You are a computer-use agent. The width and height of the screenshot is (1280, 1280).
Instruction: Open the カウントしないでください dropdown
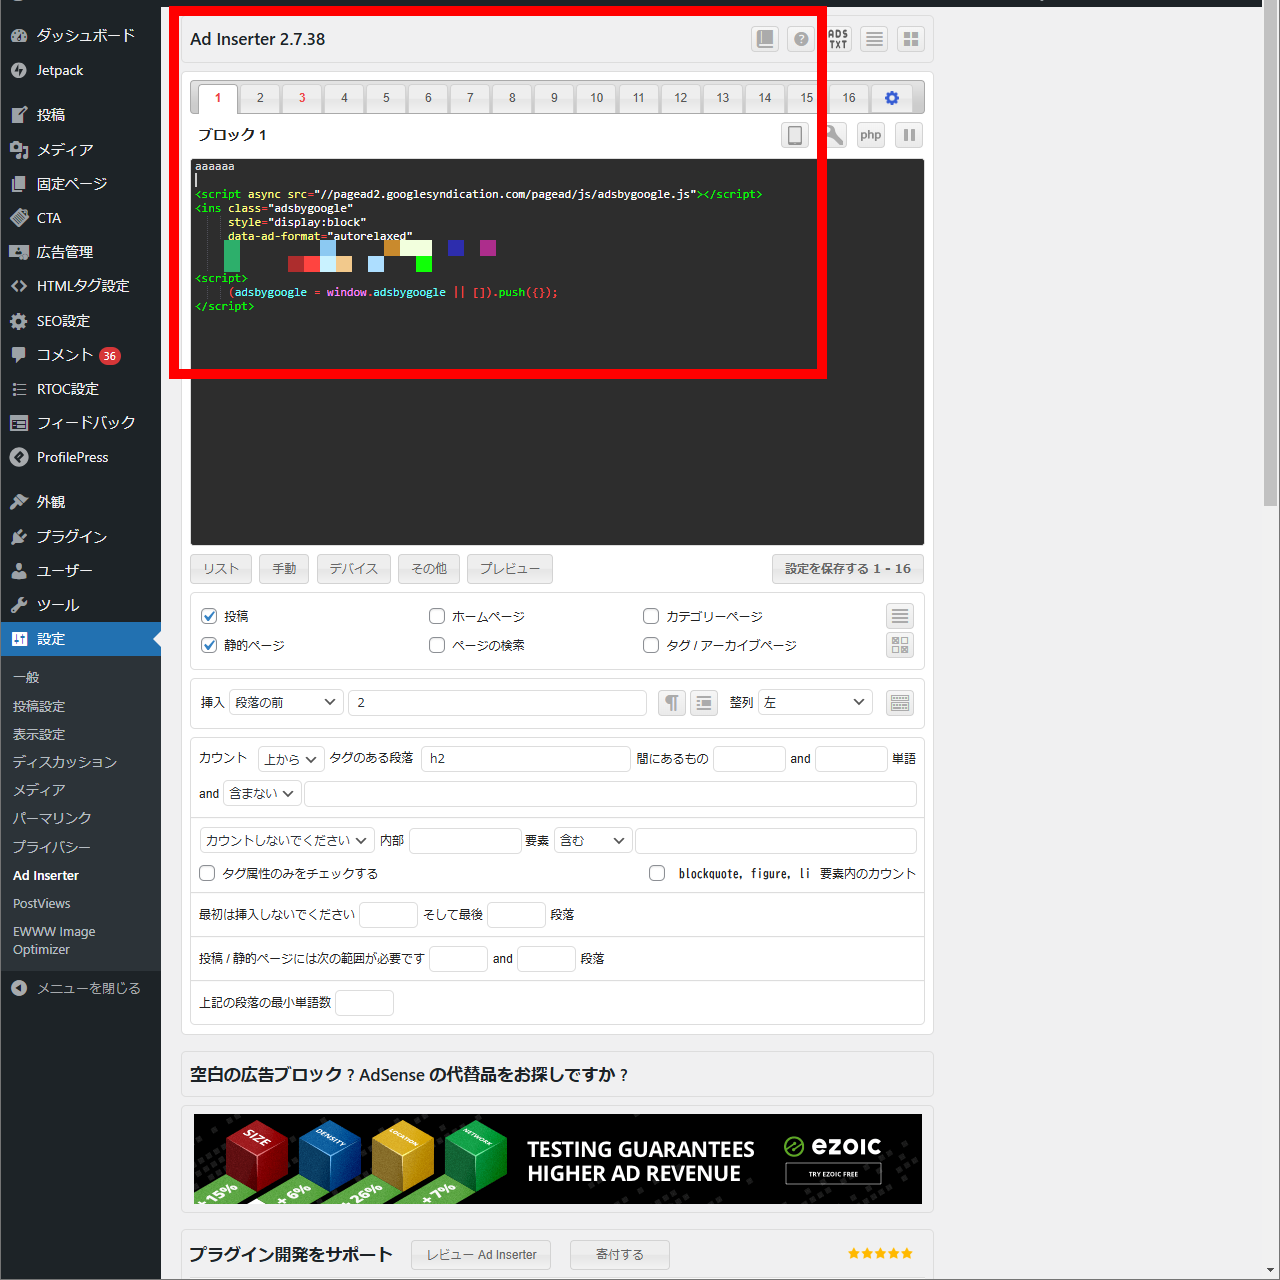click(287, 841)
